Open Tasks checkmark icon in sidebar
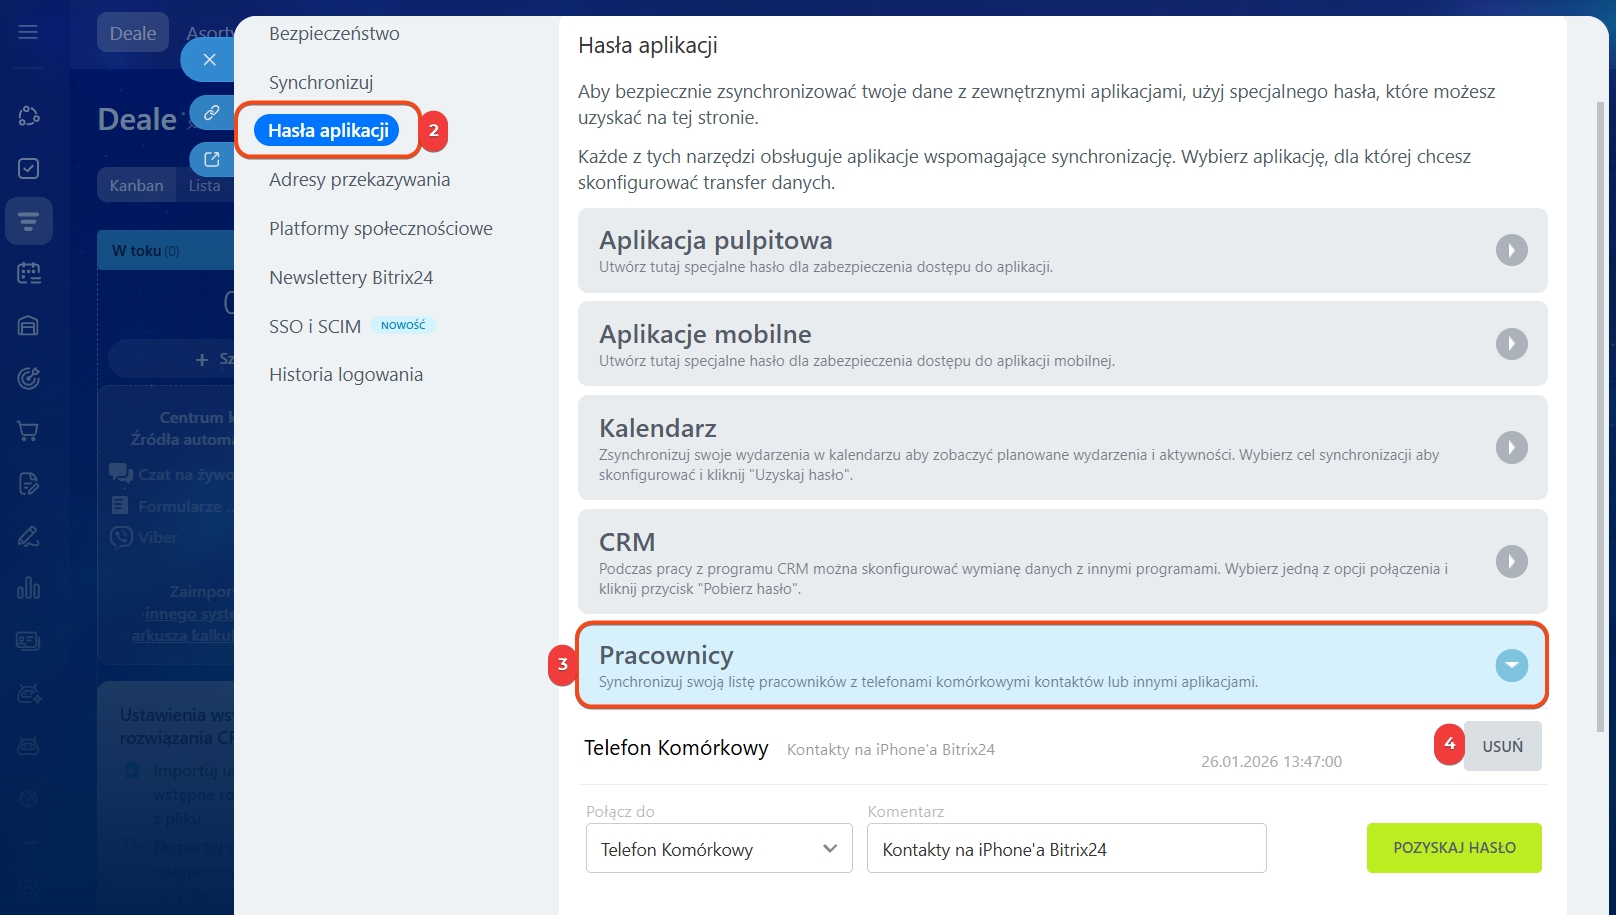Image resolution: width=1616 pixels, height=915 pixels. (x=29, y=168)
